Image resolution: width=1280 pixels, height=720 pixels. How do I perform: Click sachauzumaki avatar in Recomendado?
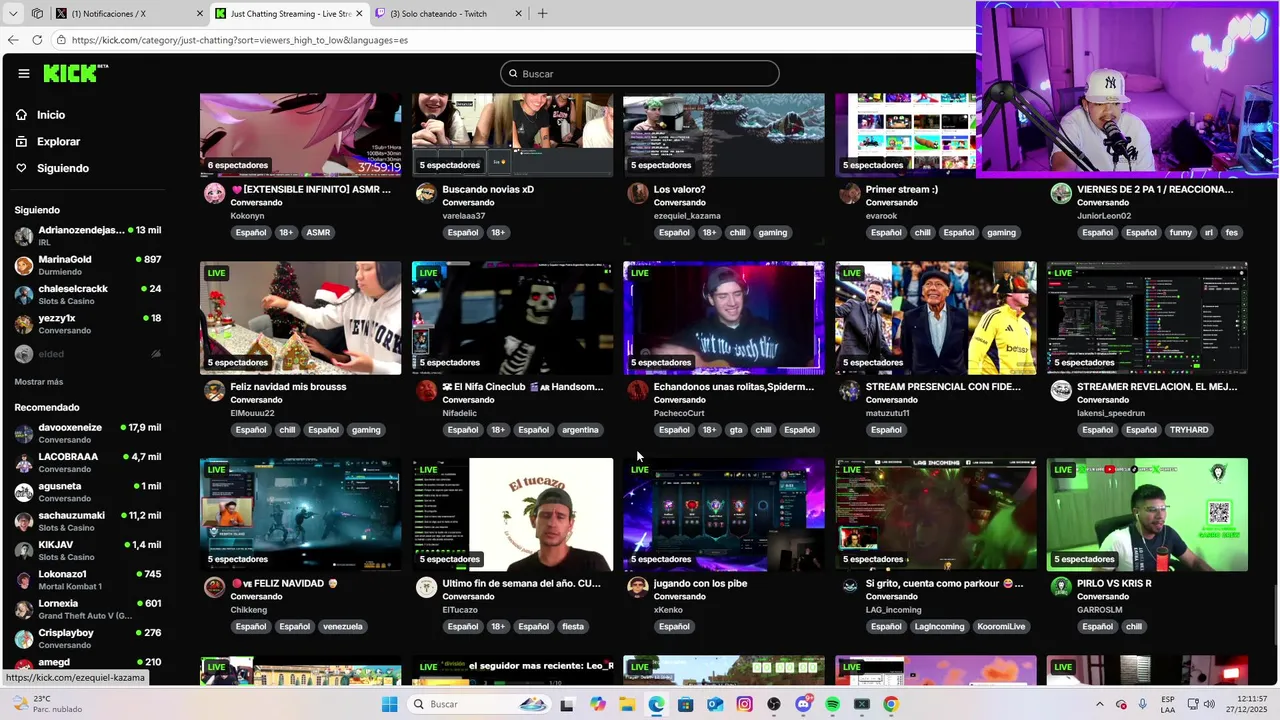click(24, 521)
